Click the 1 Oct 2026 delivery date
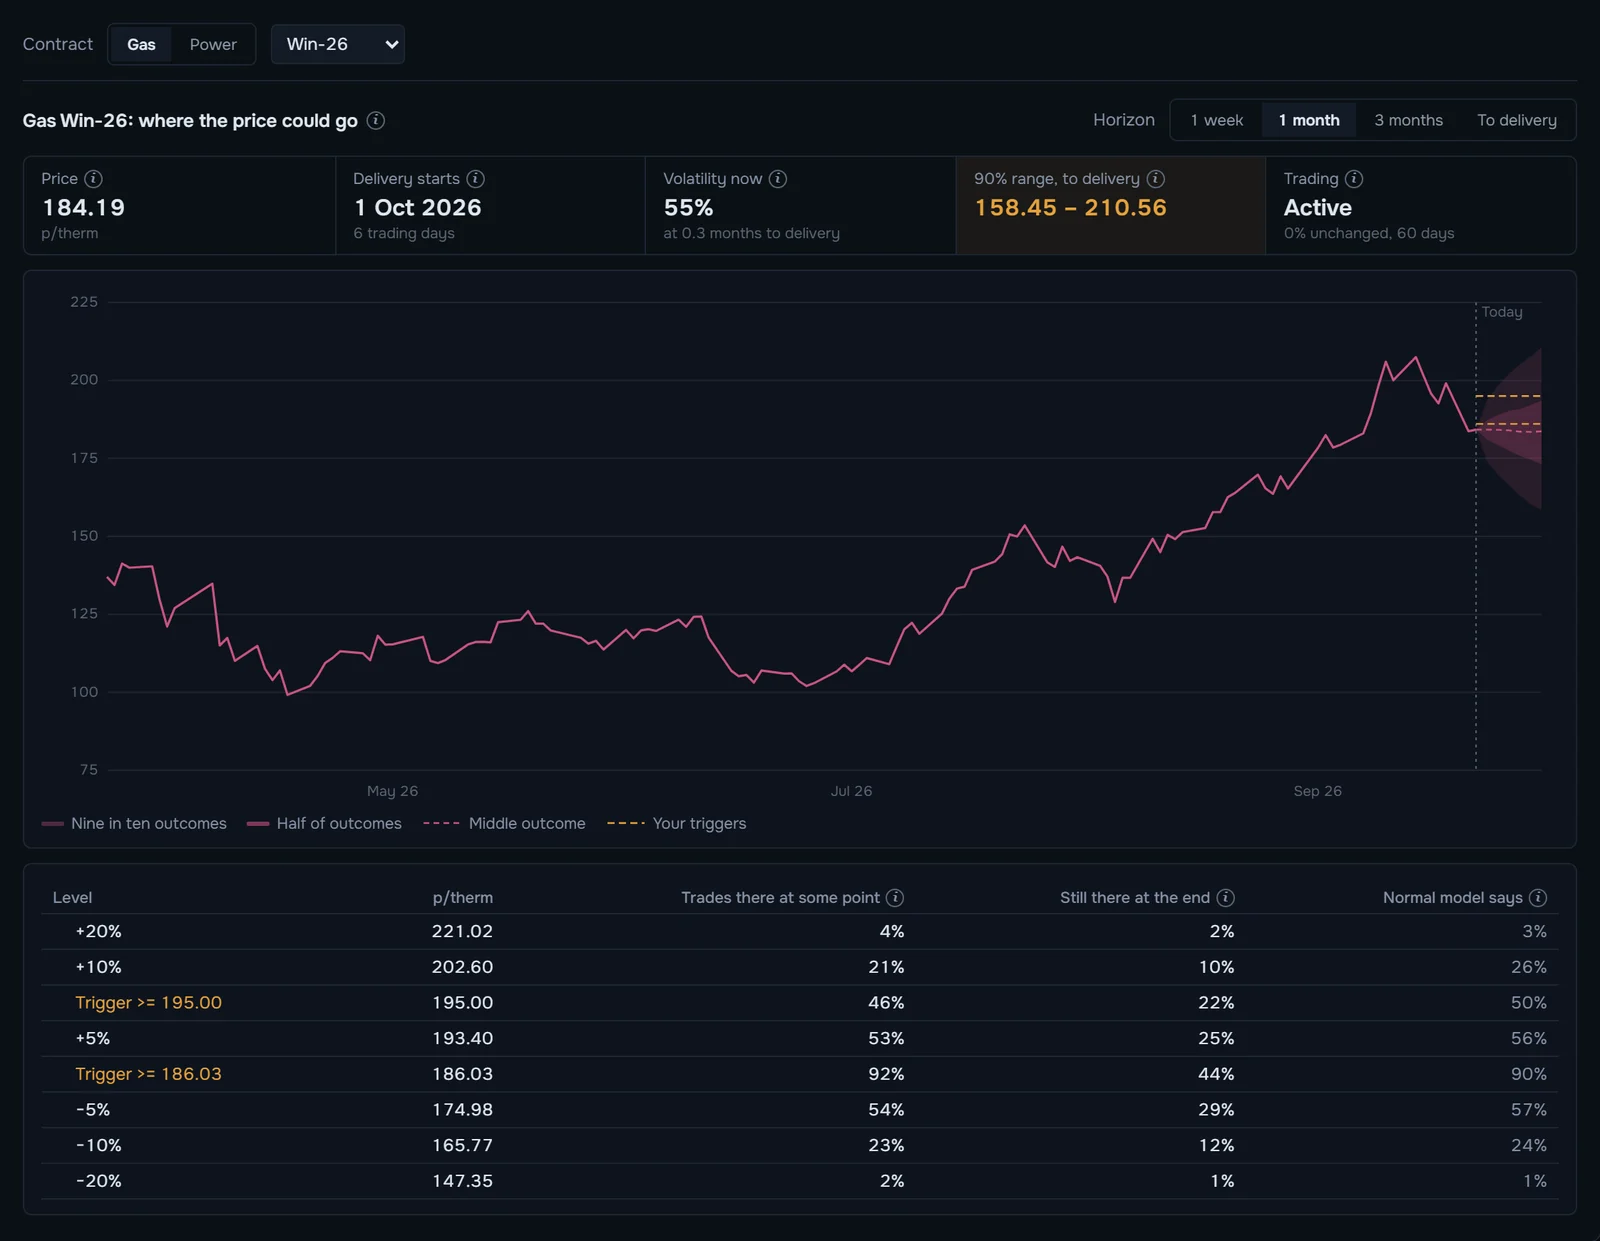Screen dimensions: 1600x1241 [x=417, y=208]
